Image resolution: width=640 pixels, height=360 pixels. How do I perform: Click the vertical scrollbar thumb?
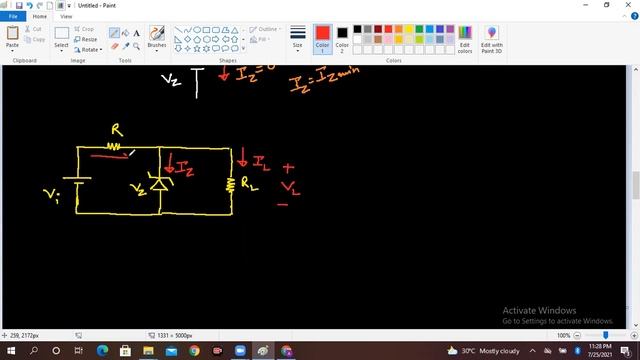pyautogui.click(x=636, y=184)
